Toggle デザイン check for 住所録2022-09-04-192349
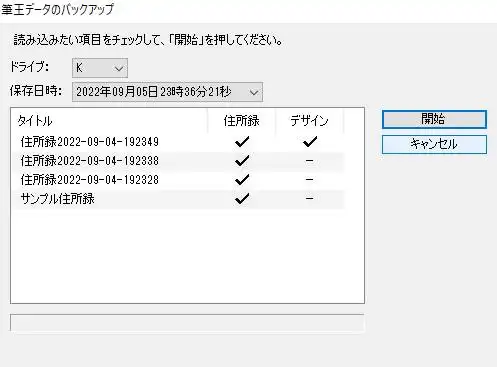Screen dimensions: 497x367 (x=310, y=142)
